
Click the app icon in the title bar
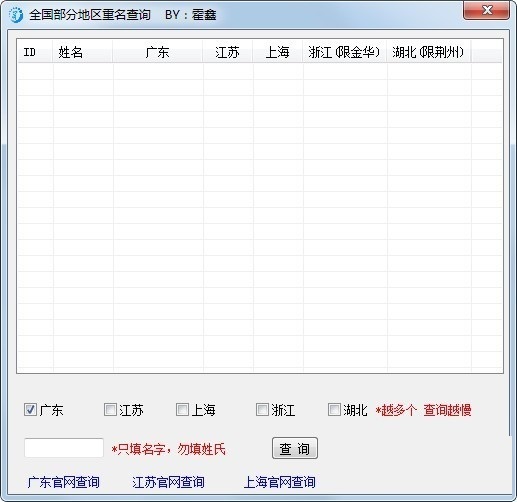[x=16, y=15]
